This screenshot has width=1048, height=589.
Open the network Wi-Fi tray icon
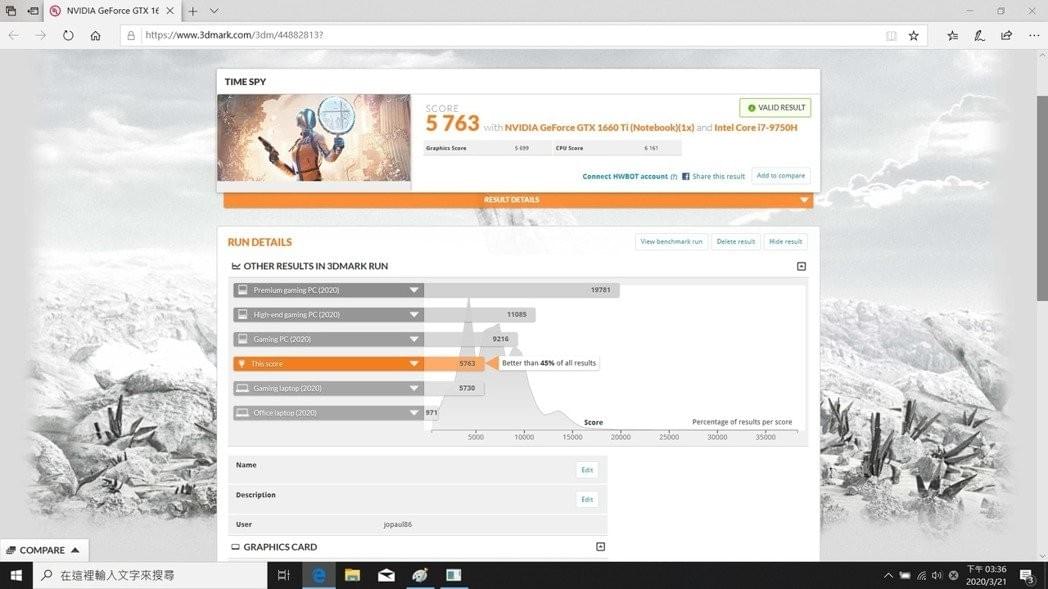[921, 576]
